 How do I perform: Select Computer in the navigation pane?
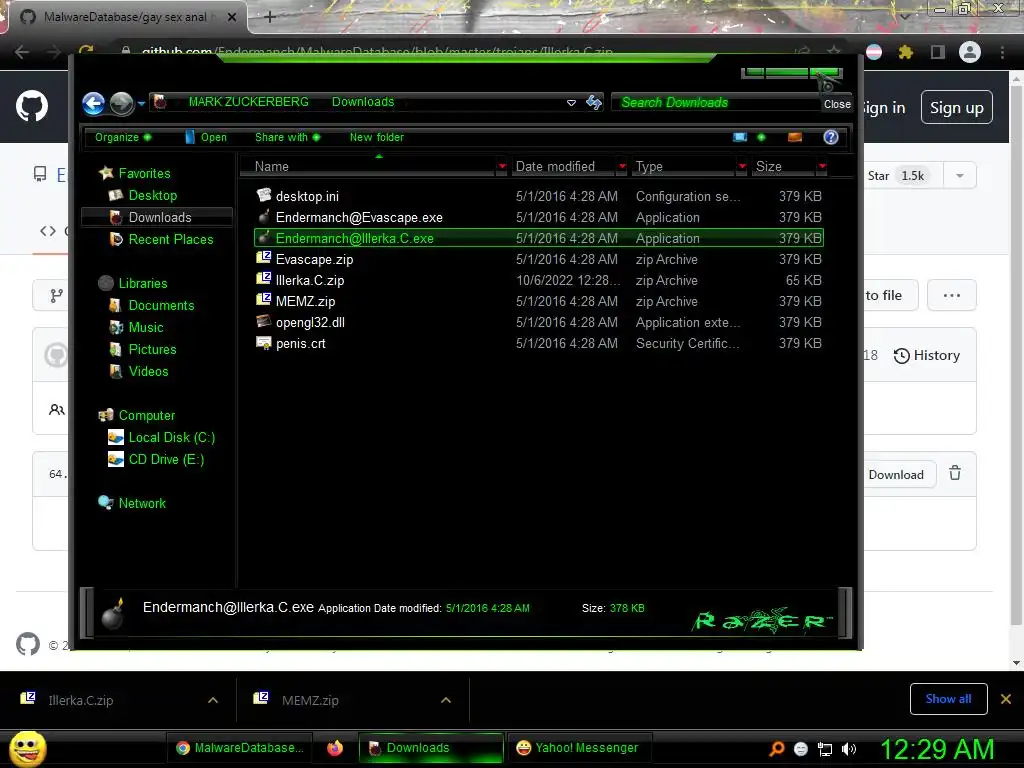pos(146,415)
